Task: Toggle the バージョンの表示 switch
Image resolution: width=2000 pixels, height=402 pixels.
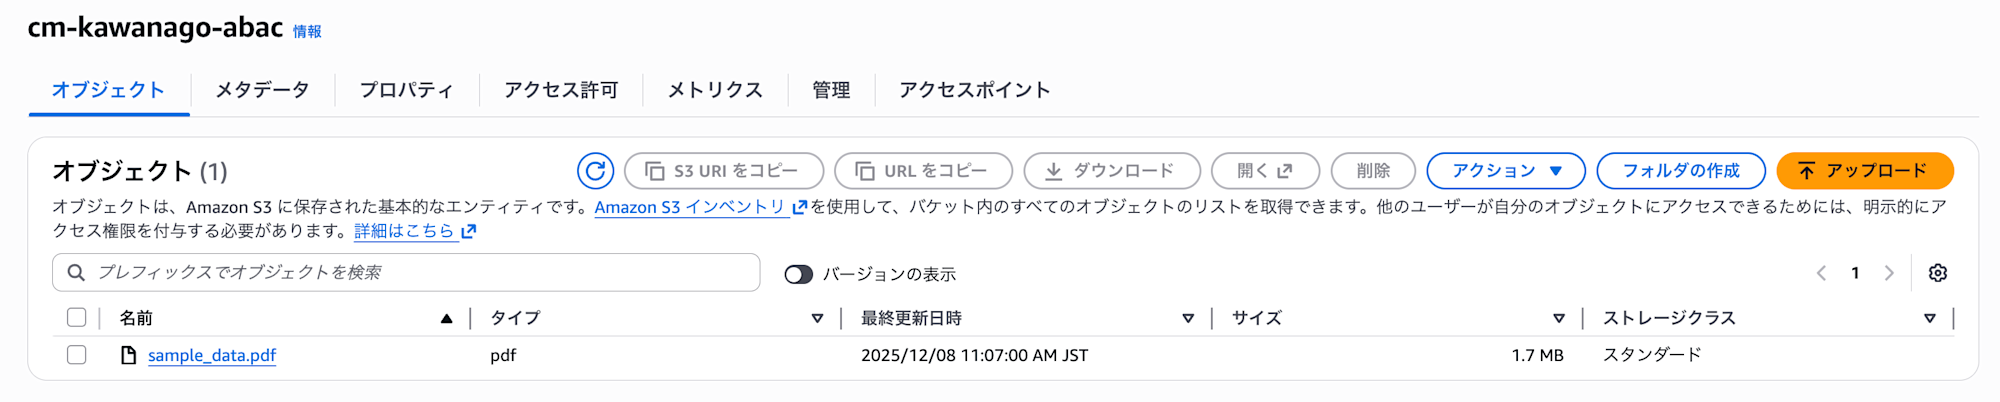Action: (x=798, y=274)
